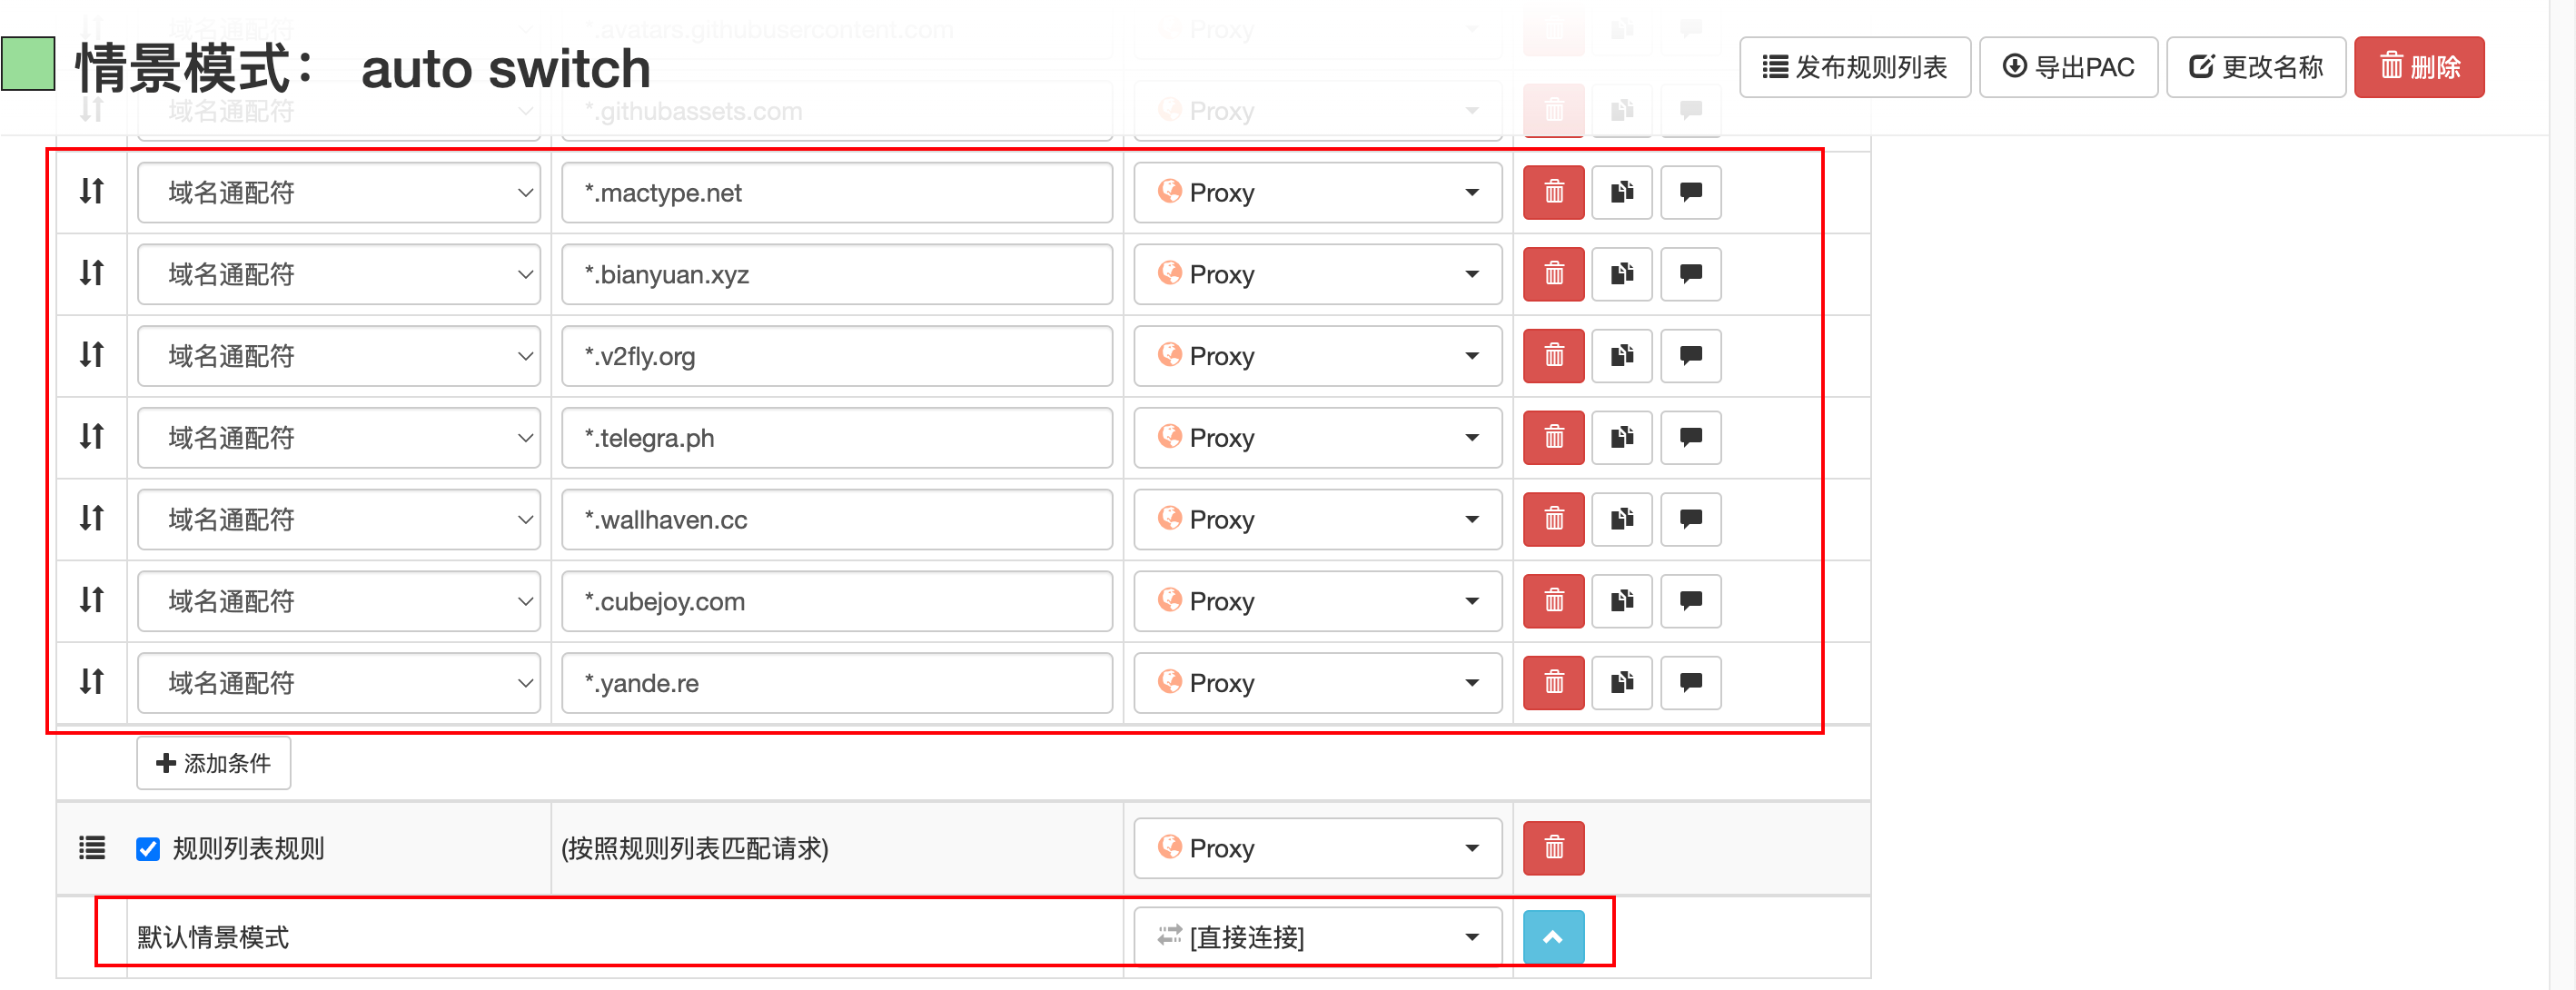Delete the rule list rule row
The image size is (2576, 990).
[1552, 848]
